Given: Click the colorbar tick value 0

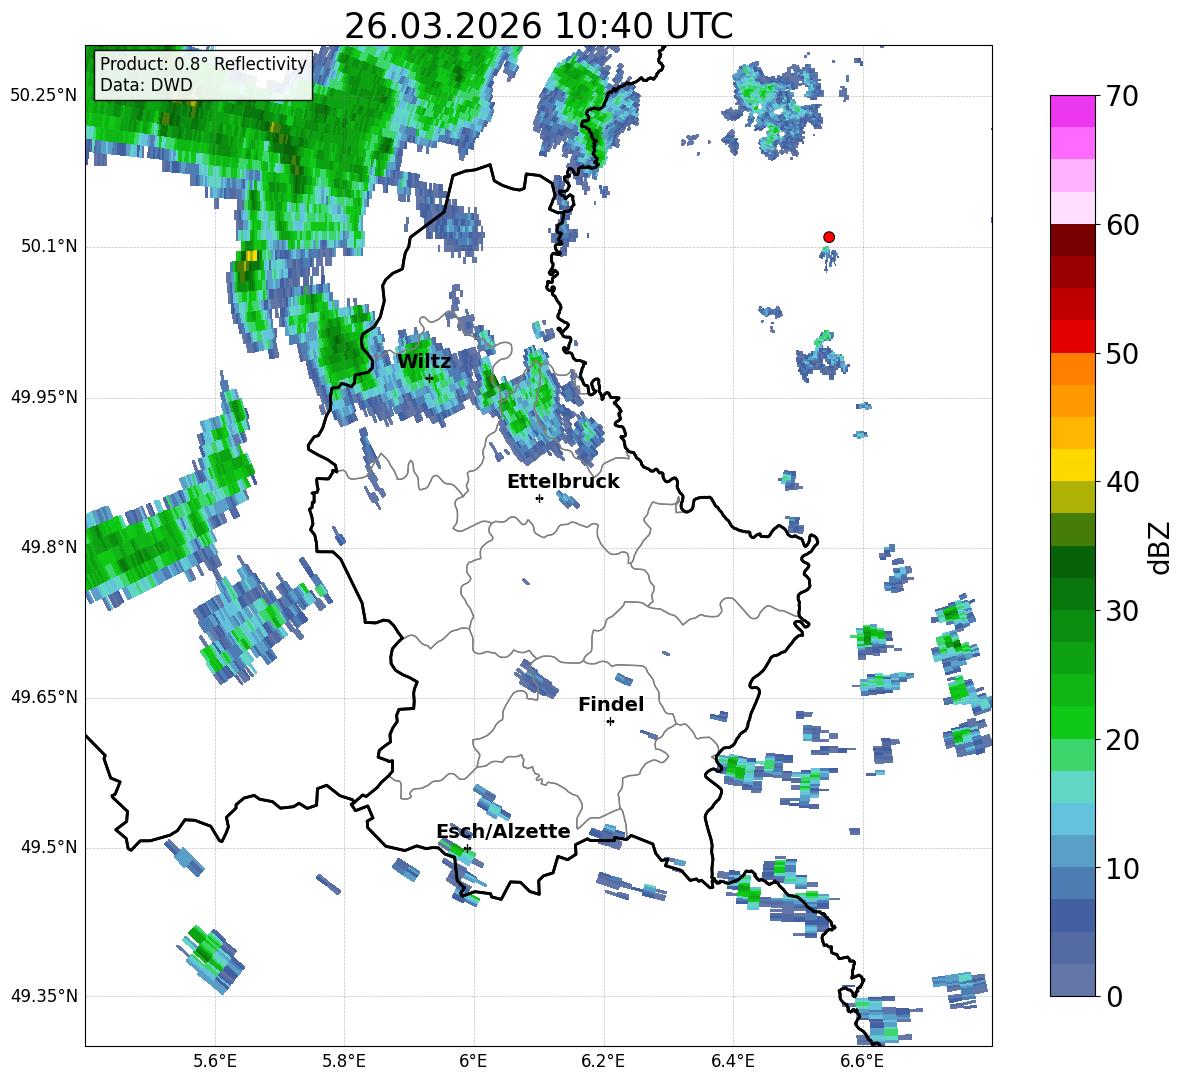Looking at the screenshot, I should [1114, 996].
